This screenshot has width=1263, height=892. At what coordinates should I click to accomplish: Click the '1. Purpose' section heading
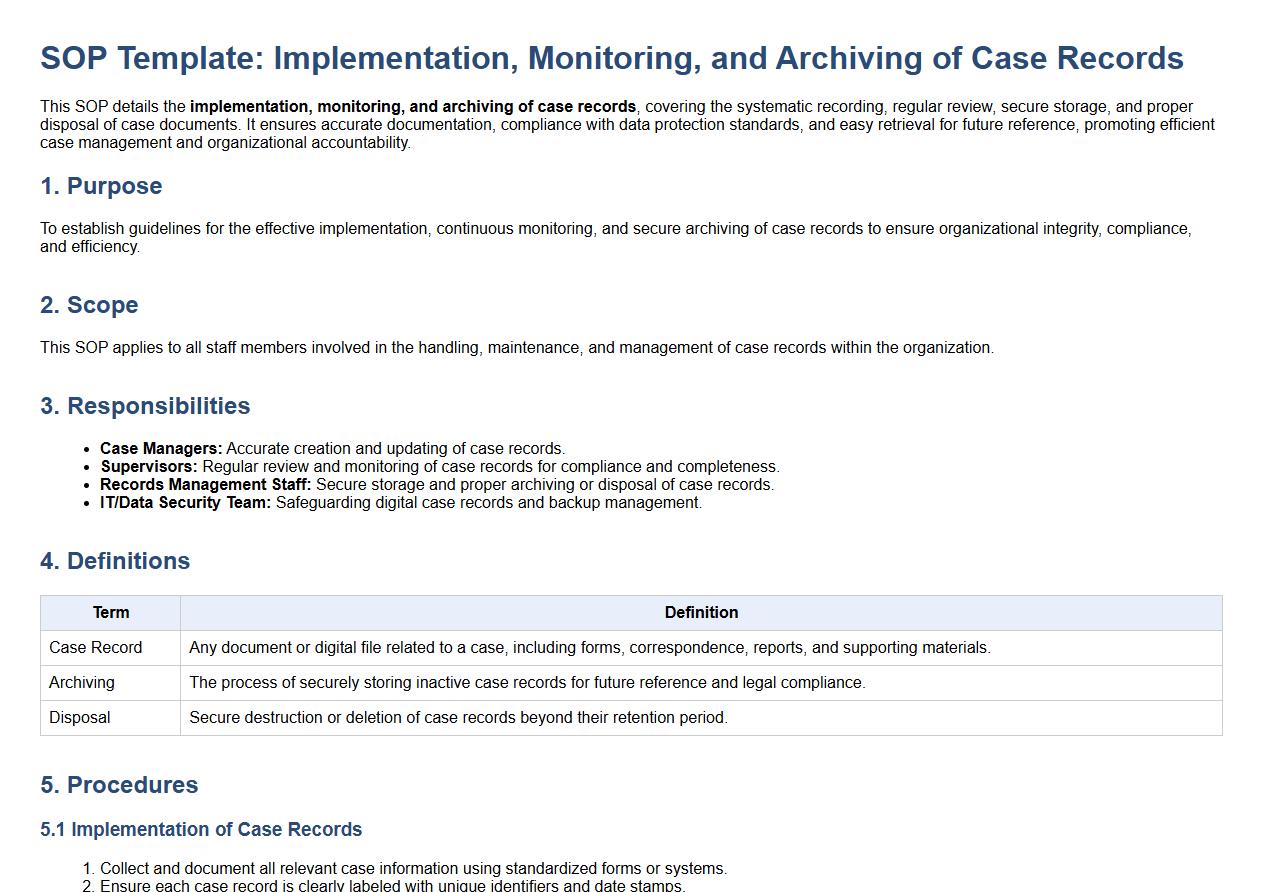[x=101, y=186]
